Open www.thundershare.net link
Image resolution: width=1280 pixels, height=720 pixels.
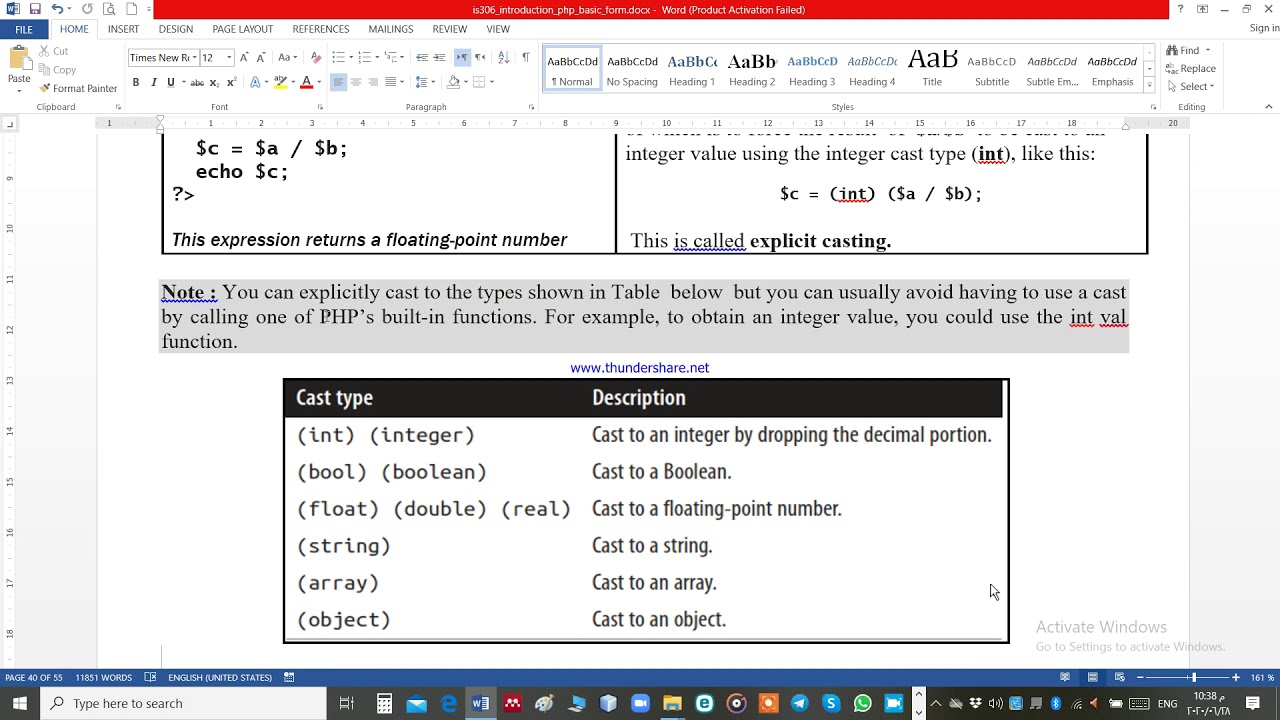click(640, 368)
